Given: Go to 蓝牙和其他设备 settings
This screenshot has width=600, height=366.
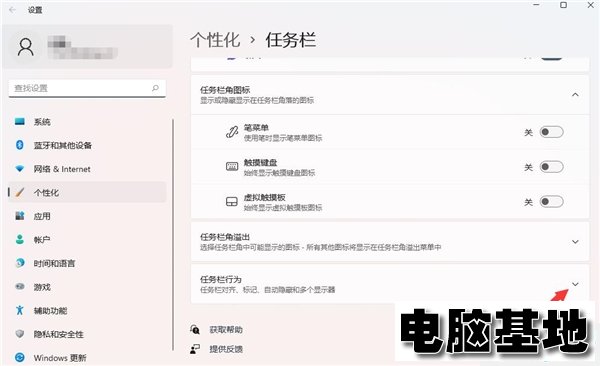Looking at the screenshot, I should coord(87,145).
